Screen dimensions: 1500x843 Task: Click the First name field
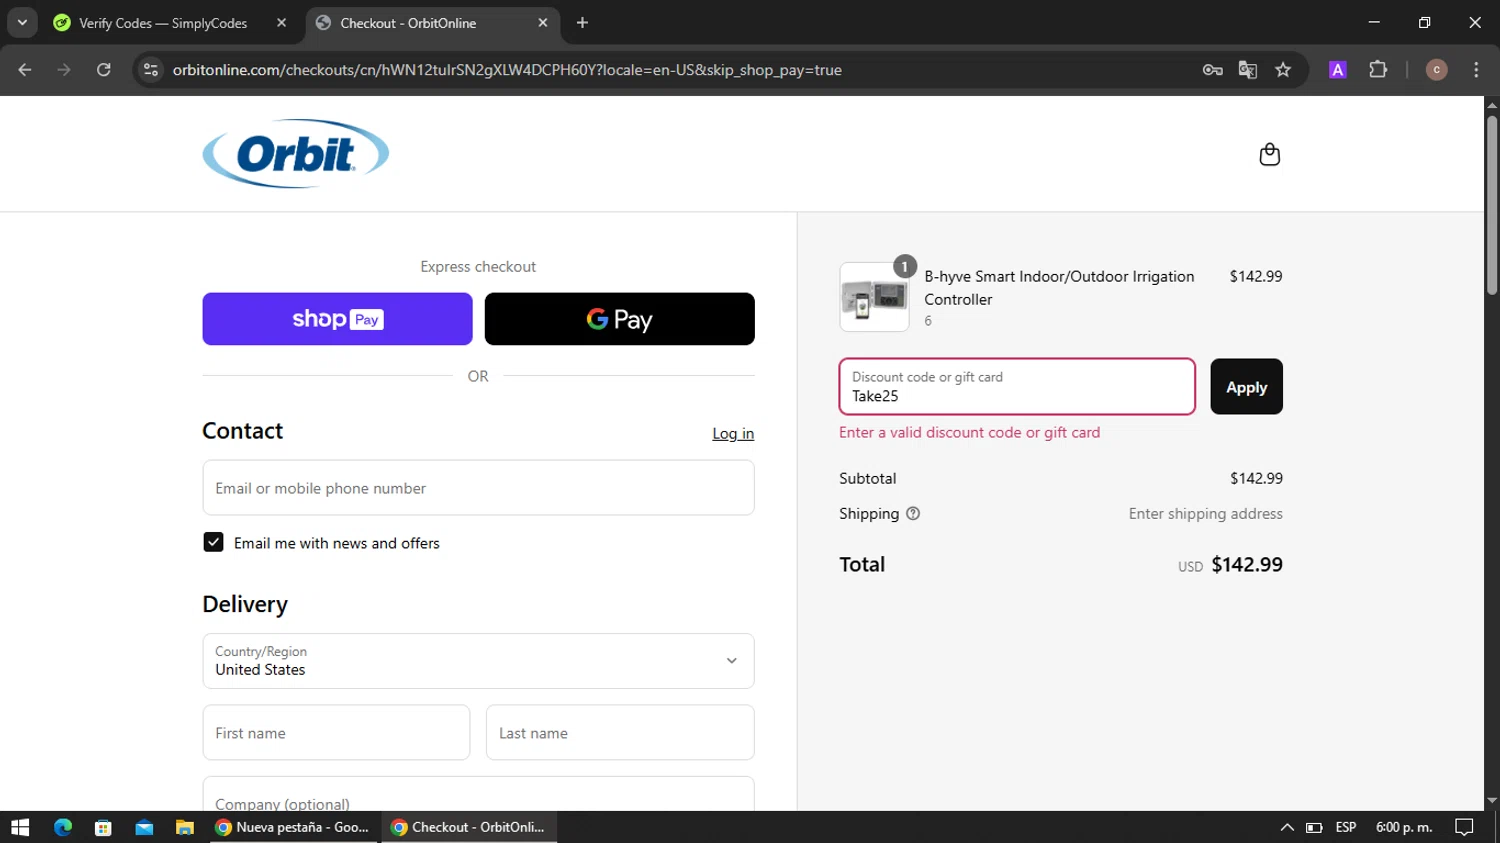coord(336,733)
